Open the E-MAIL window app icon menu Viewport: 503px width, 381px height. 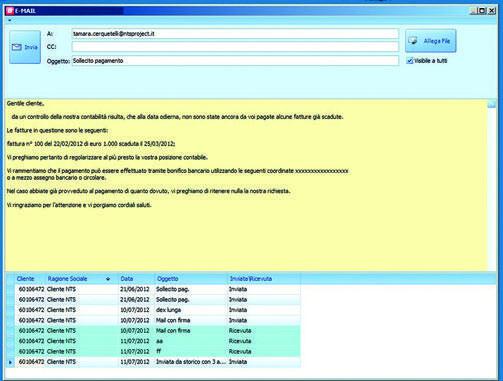point(10,11)
